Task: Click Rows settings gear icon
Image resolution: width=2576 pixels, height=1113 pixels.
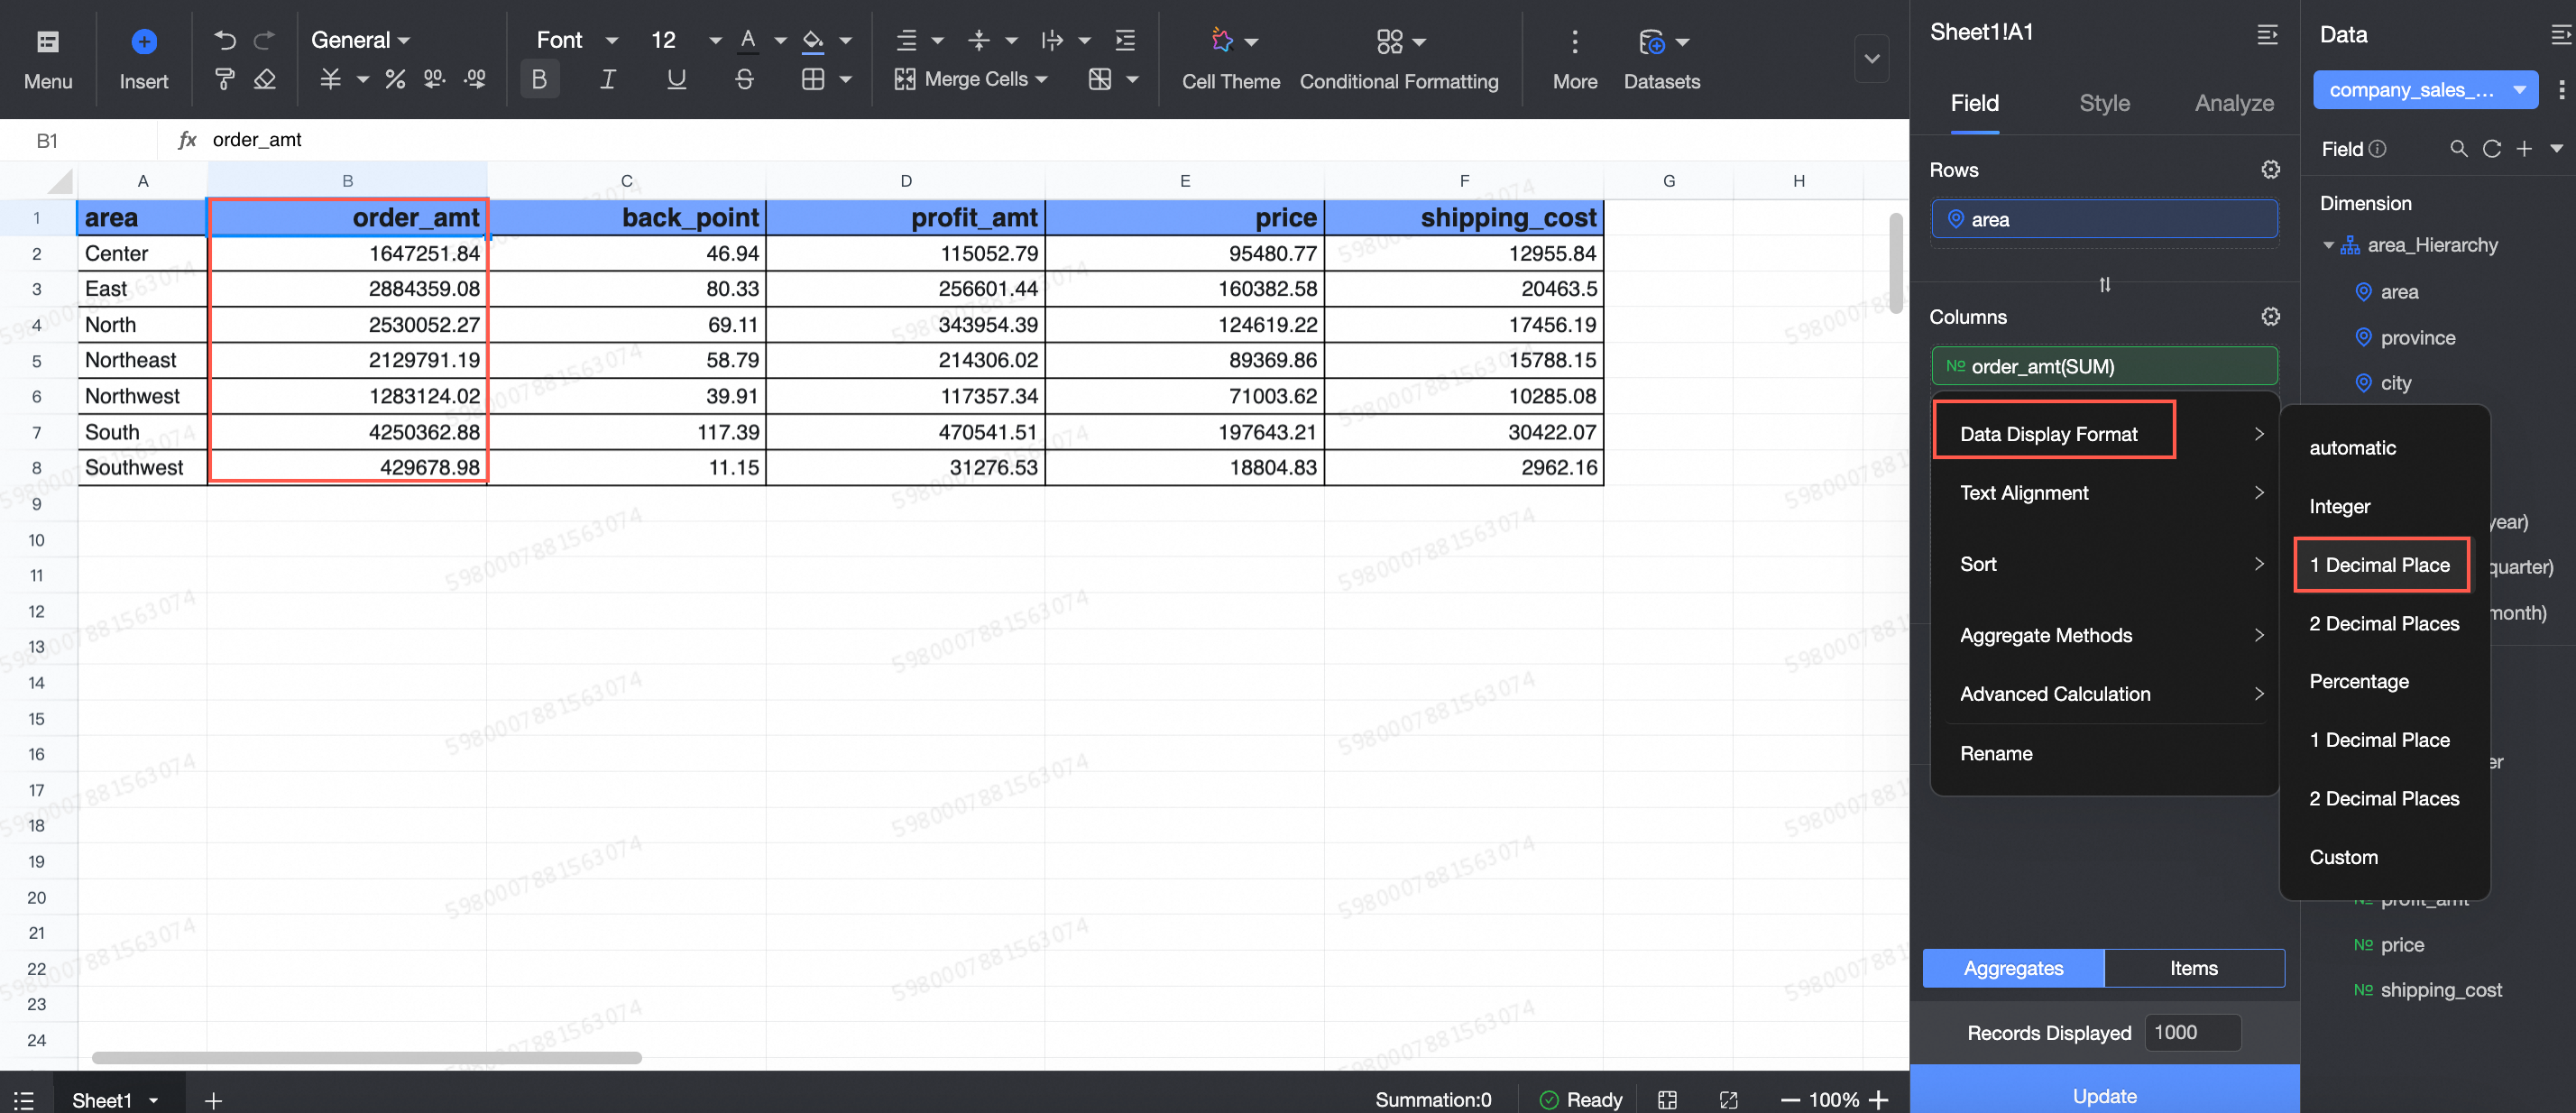Action: coord(2270,169)
